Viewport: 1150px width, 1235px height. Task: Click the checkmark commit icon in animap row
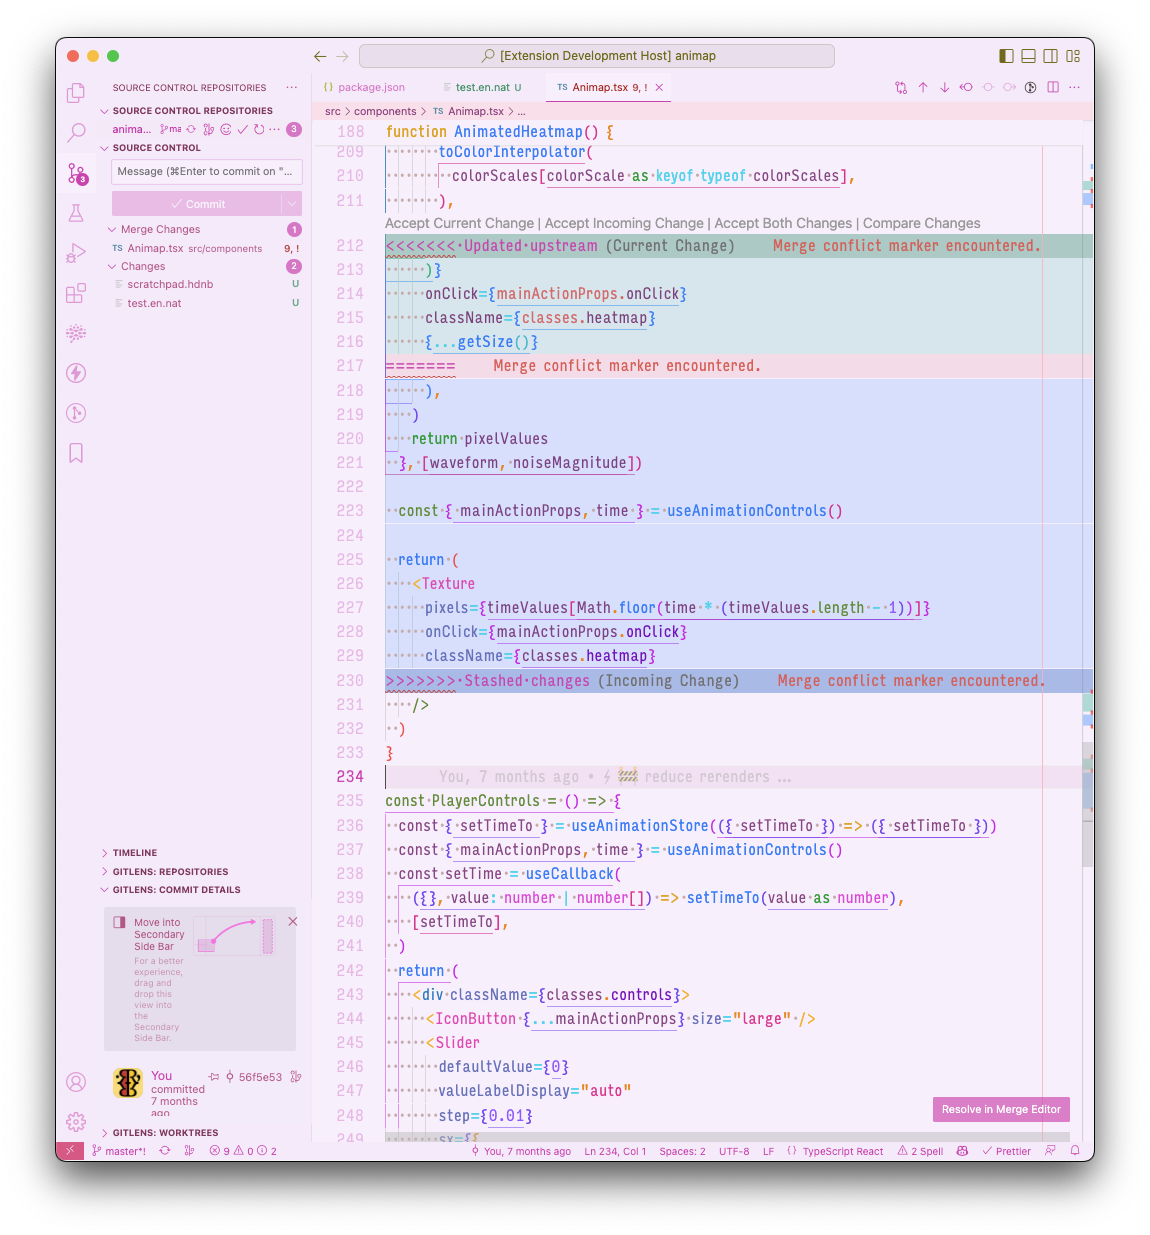pyautogui.click(x=242, y=129)
